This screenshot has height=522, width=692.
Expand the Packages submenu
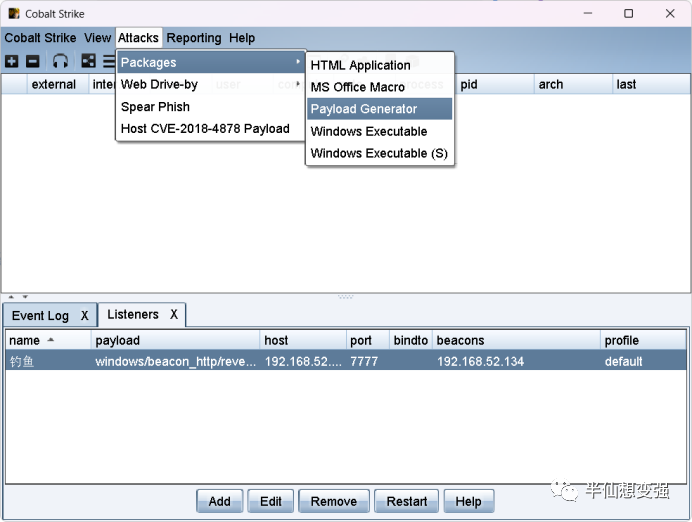(211, 62)
